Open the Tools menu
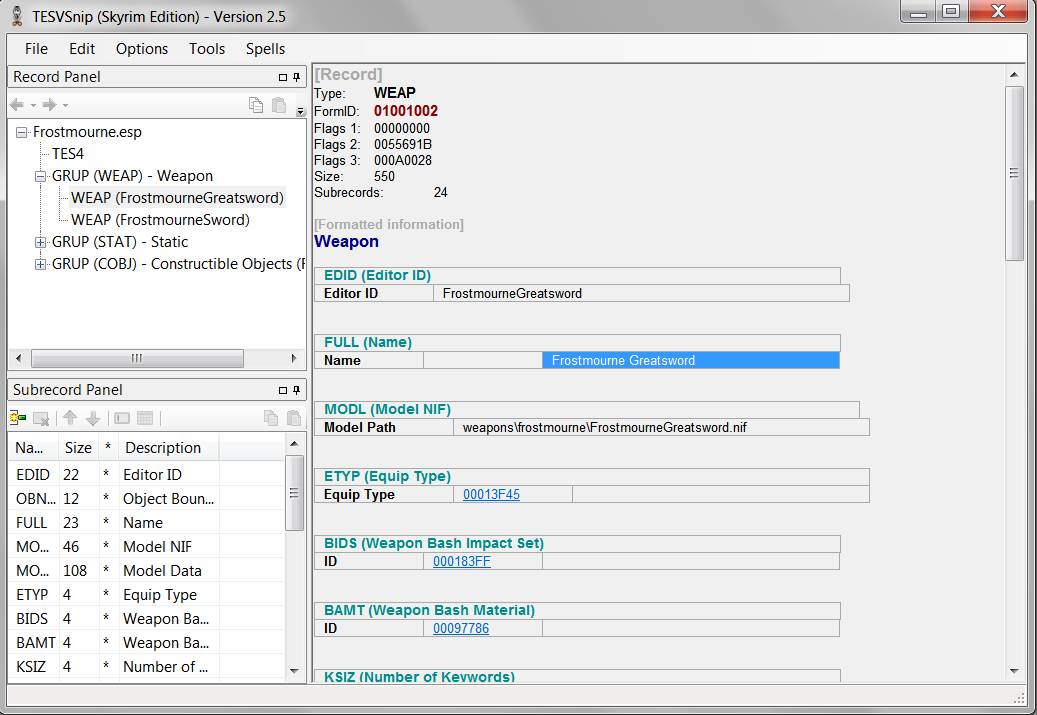This screenshot has width=1037, height=715. pos(207,49)
